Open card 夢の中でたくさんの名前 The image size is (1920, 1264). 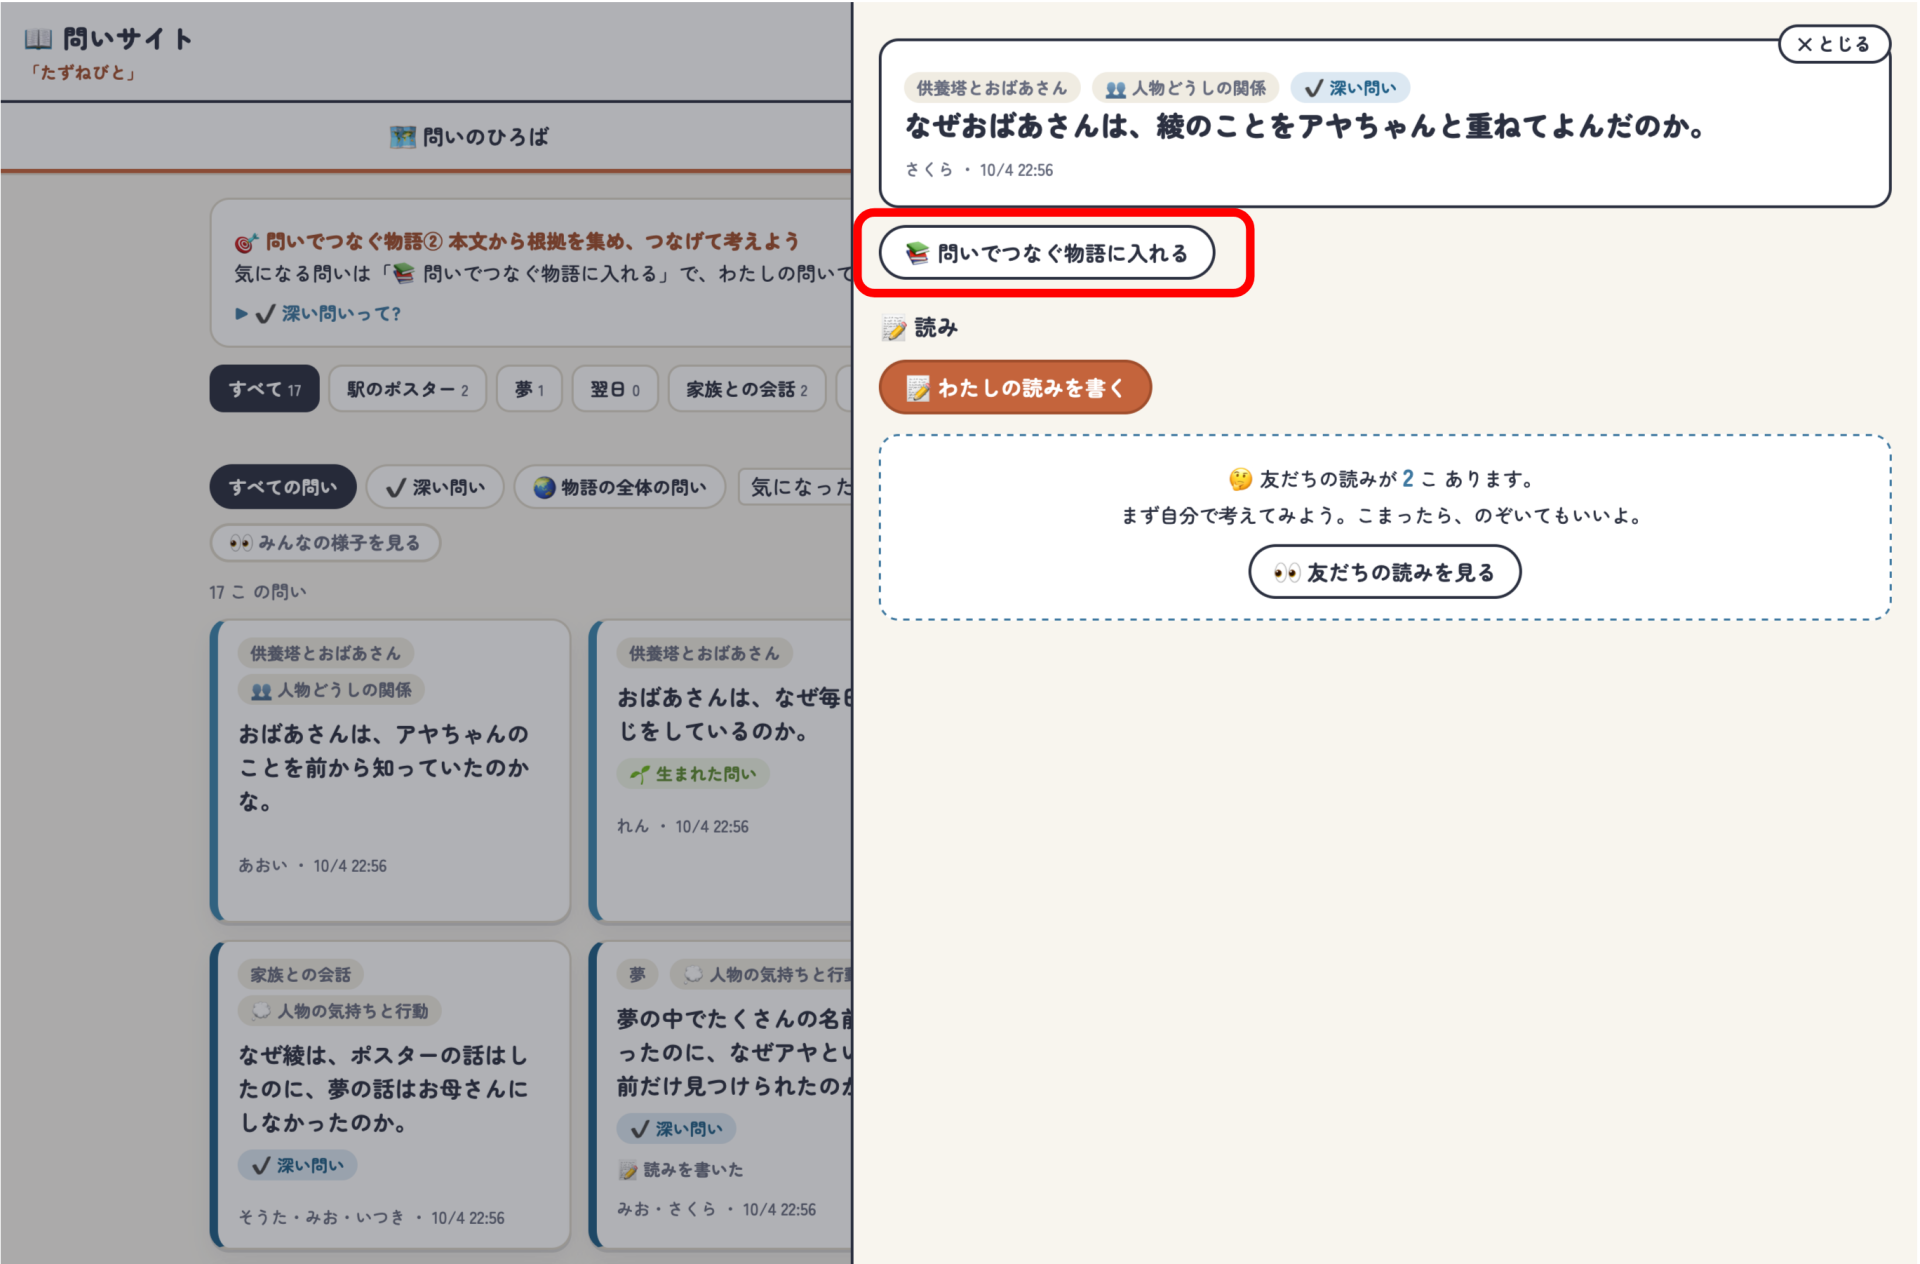(x=722, y=1094)
